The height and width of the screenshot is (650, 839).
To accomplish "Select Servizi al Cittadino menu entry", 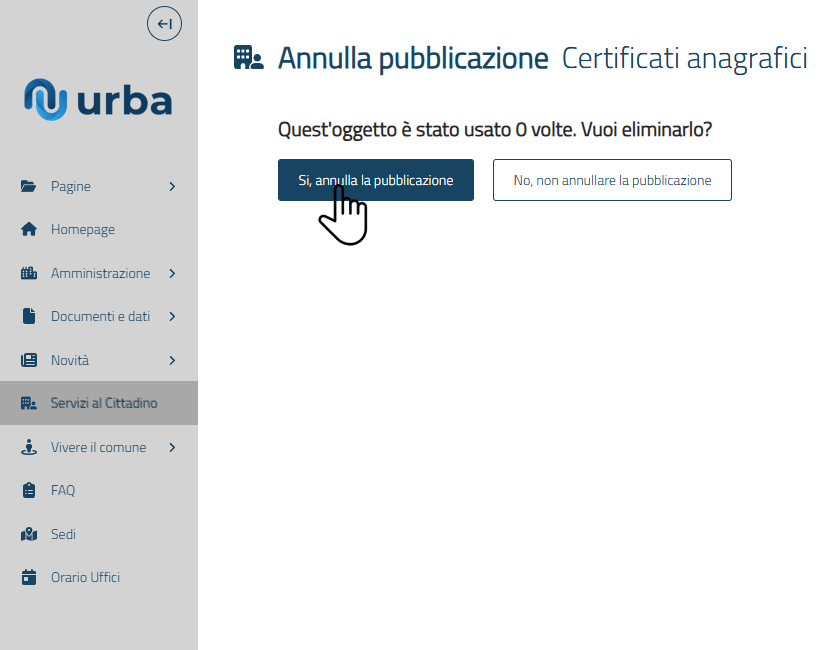I will pos(105,402).
